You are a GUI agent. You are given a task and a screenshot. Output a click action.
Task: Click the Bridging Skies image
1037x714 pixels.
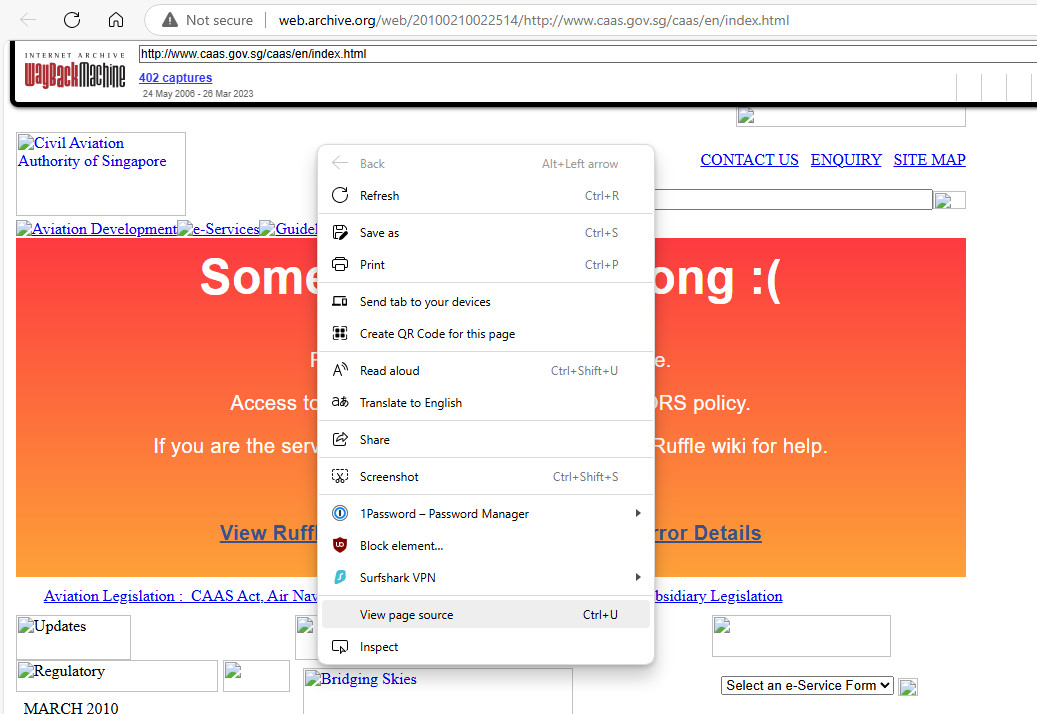point(438,691)
